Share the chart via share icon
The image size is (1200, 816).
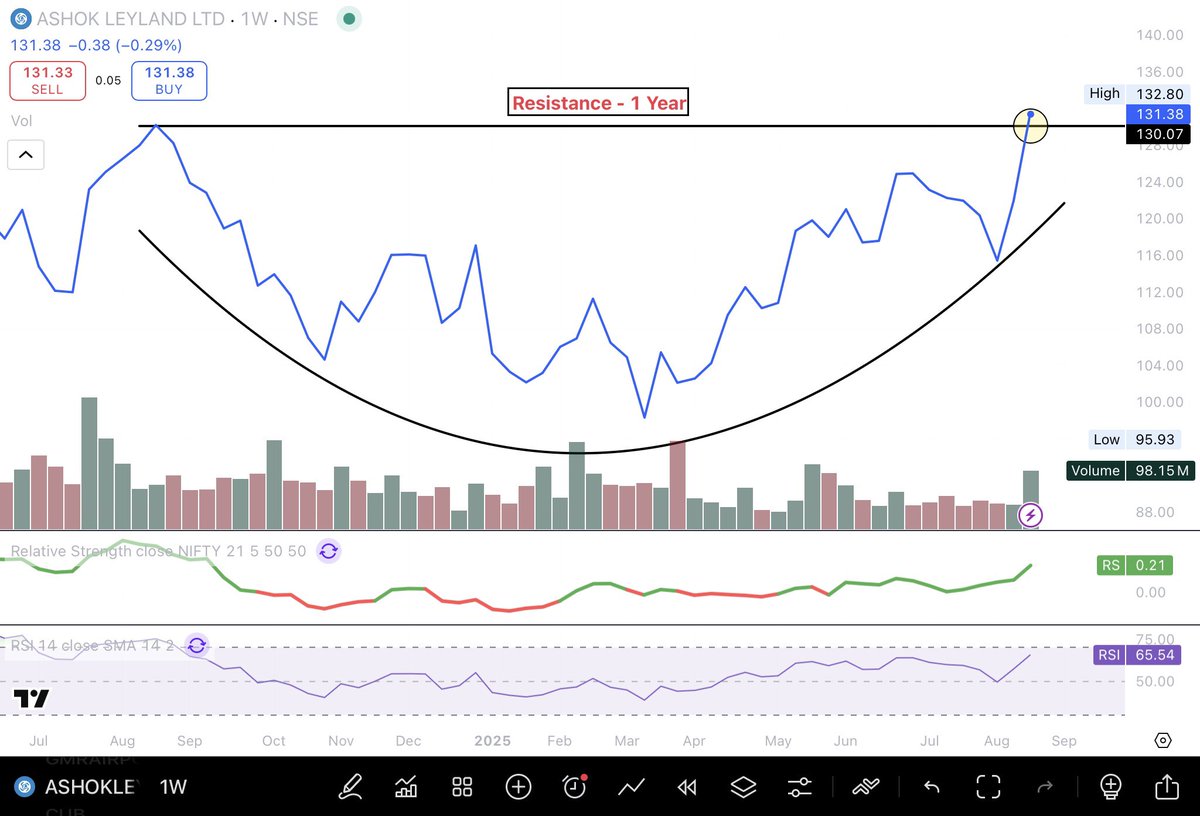[x=1167, y=785]
